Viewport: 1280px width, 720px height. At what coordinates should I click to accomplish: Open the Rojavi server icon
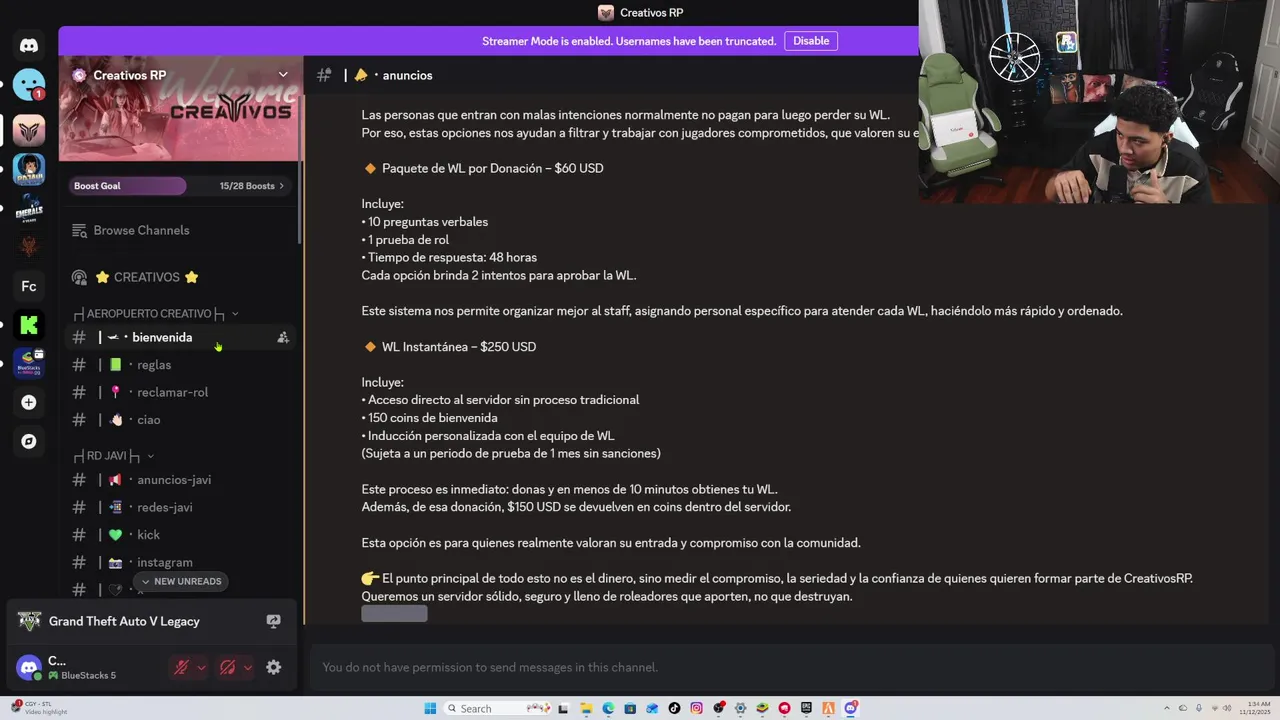pyautogui.click(x=29, y=168)
